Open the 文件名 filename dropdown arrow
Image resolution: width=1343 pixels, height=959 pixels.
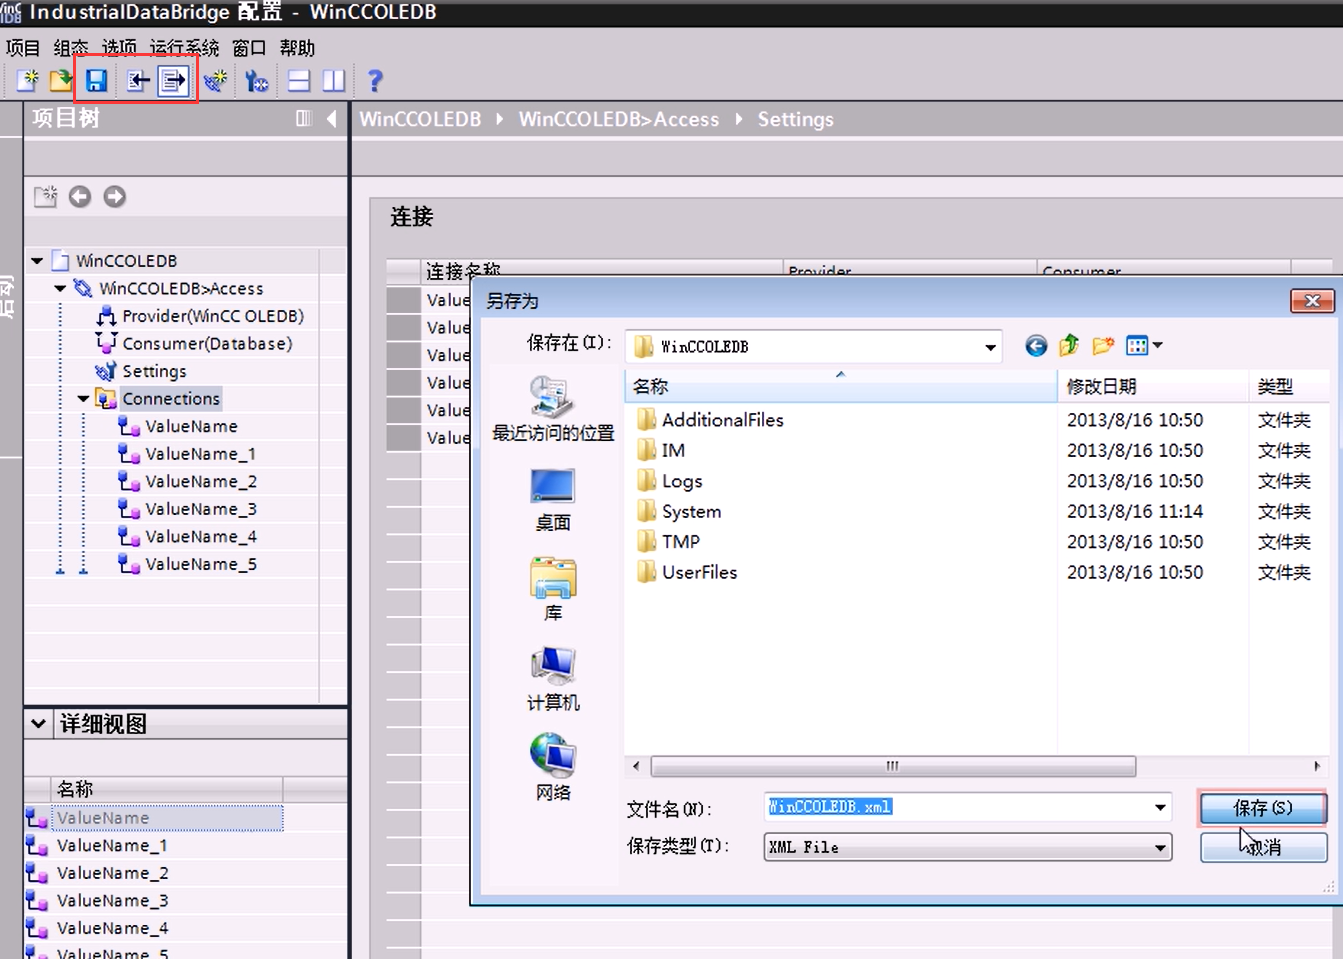(1160, 807)
